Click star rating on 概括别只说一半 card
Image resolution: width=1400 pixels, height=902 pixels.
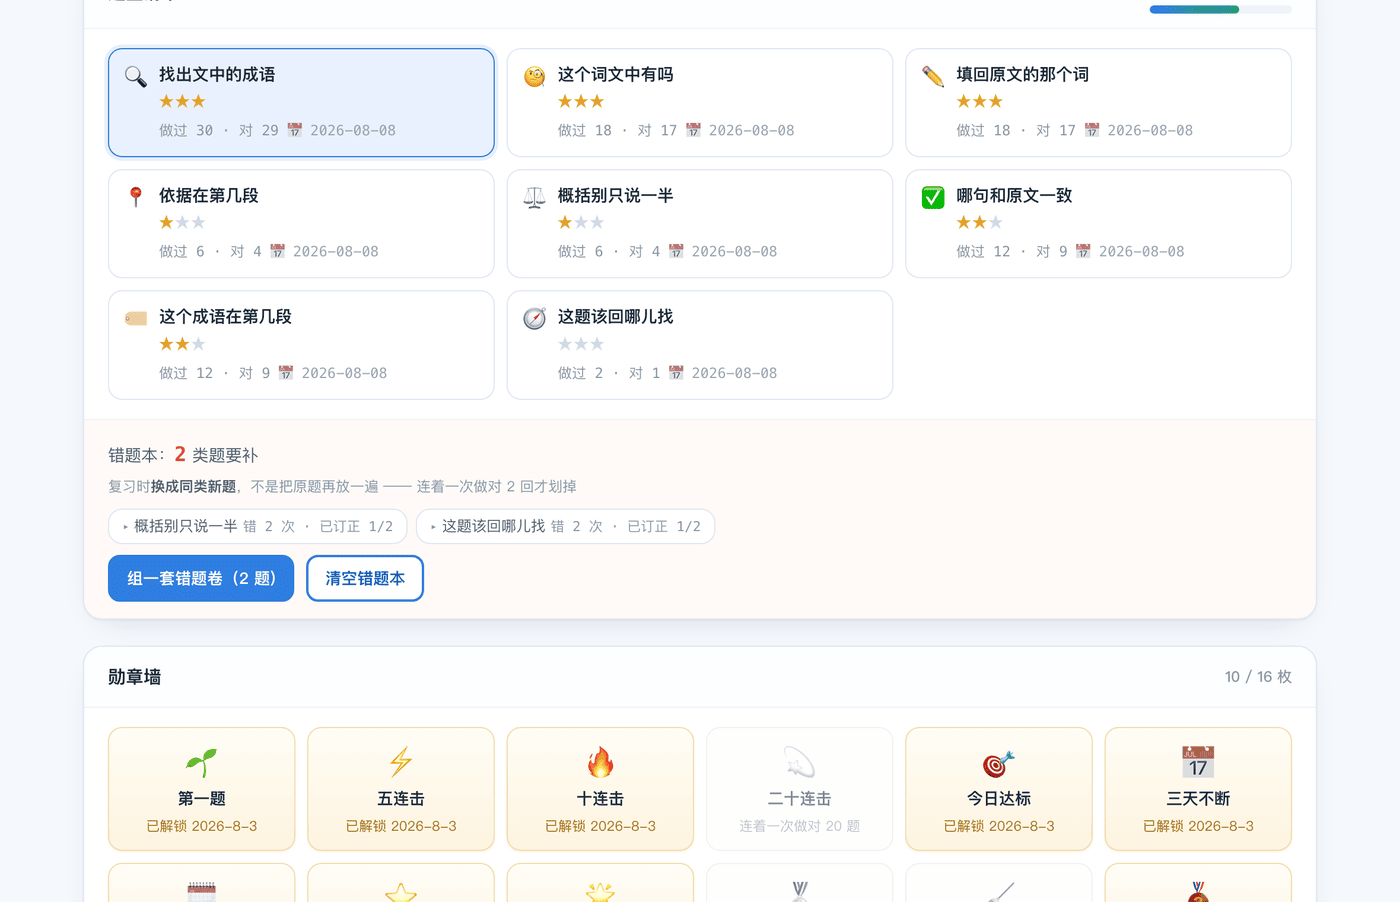coord(581,222)
